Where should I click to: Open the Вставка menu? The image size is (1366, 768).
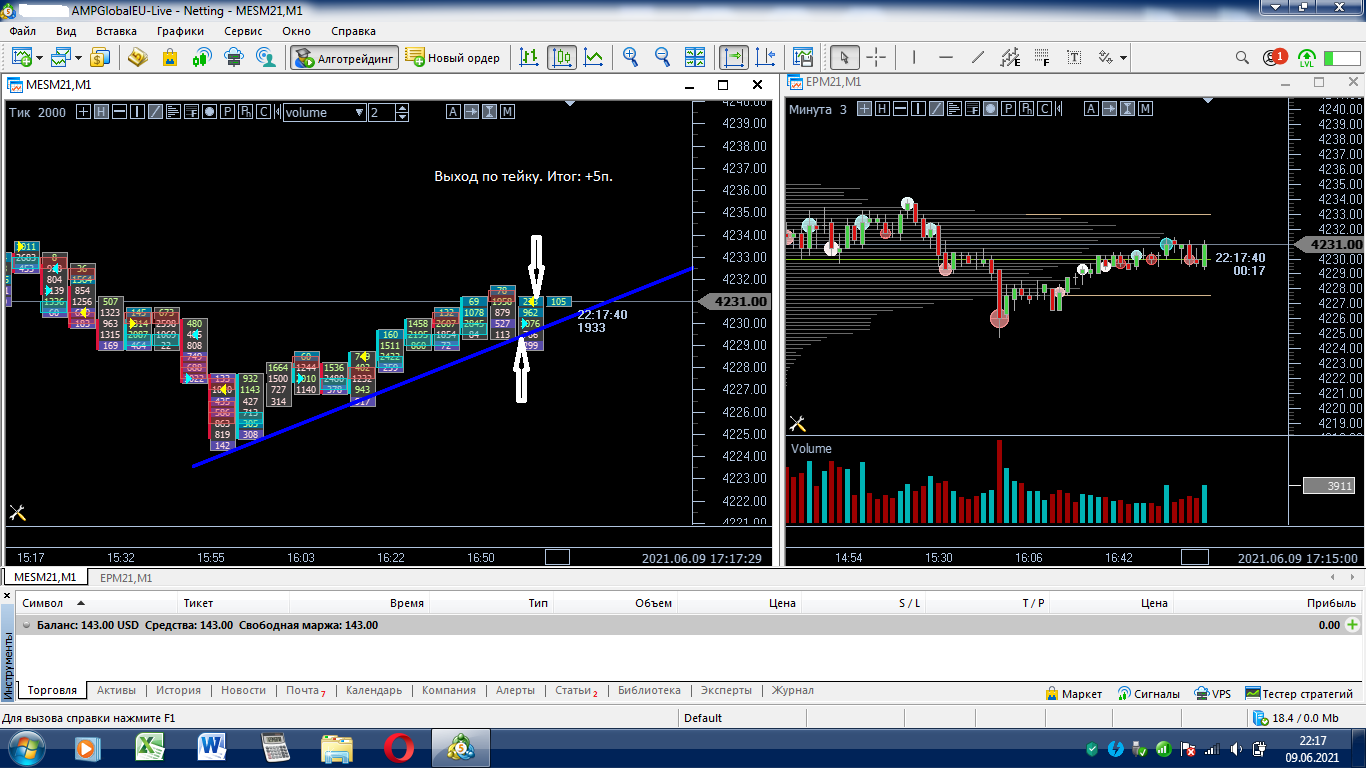pyautogui.click(x=116, y=31)
